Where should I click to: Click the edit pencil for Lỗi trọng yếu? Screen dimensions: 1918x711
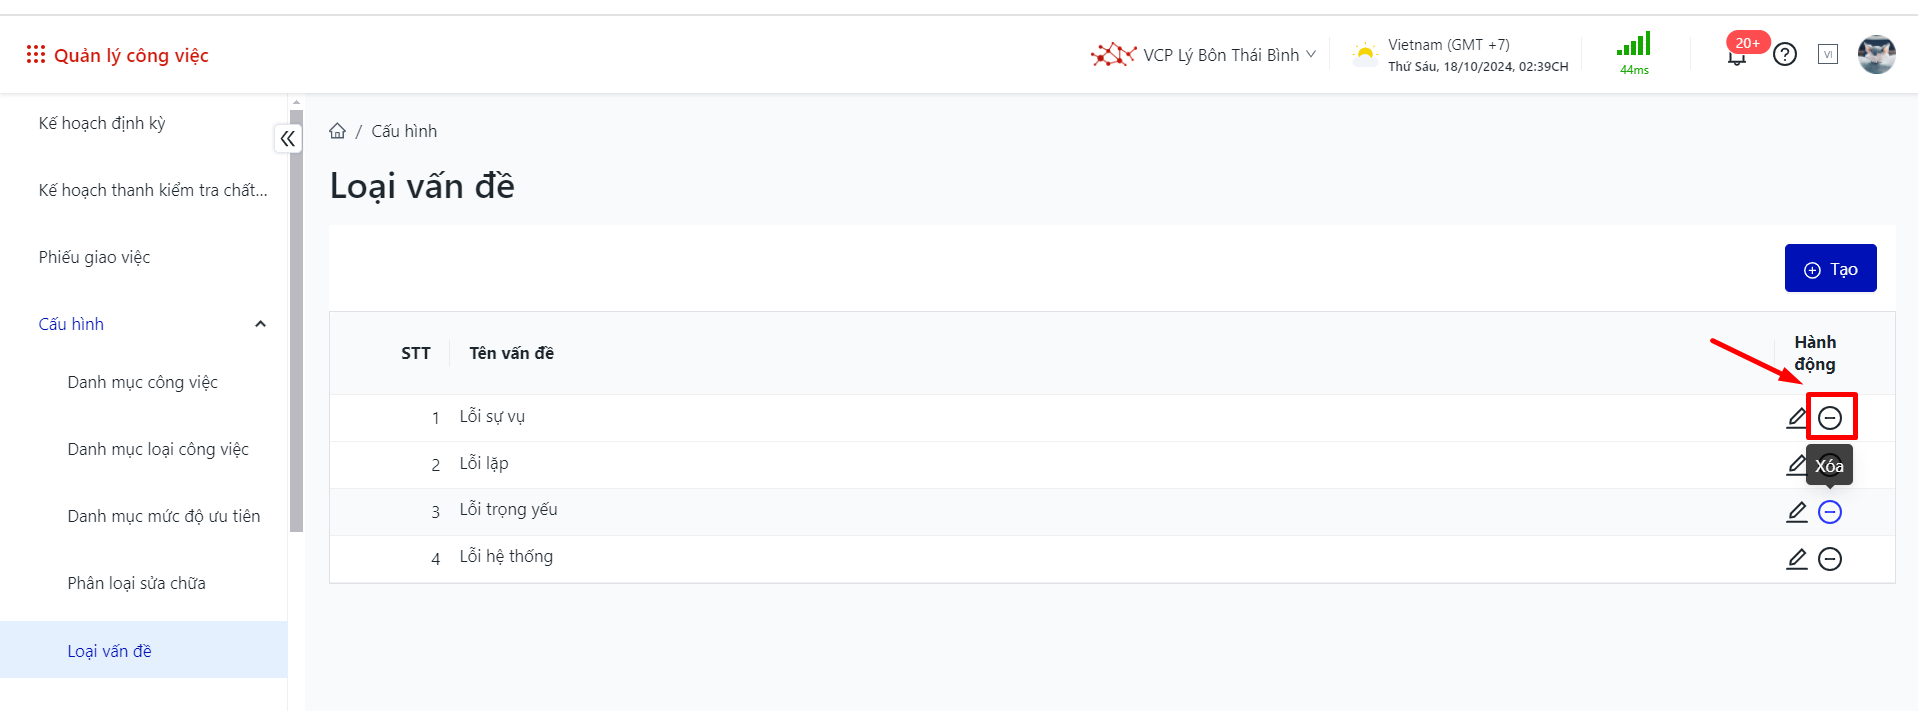[1796, 512]
